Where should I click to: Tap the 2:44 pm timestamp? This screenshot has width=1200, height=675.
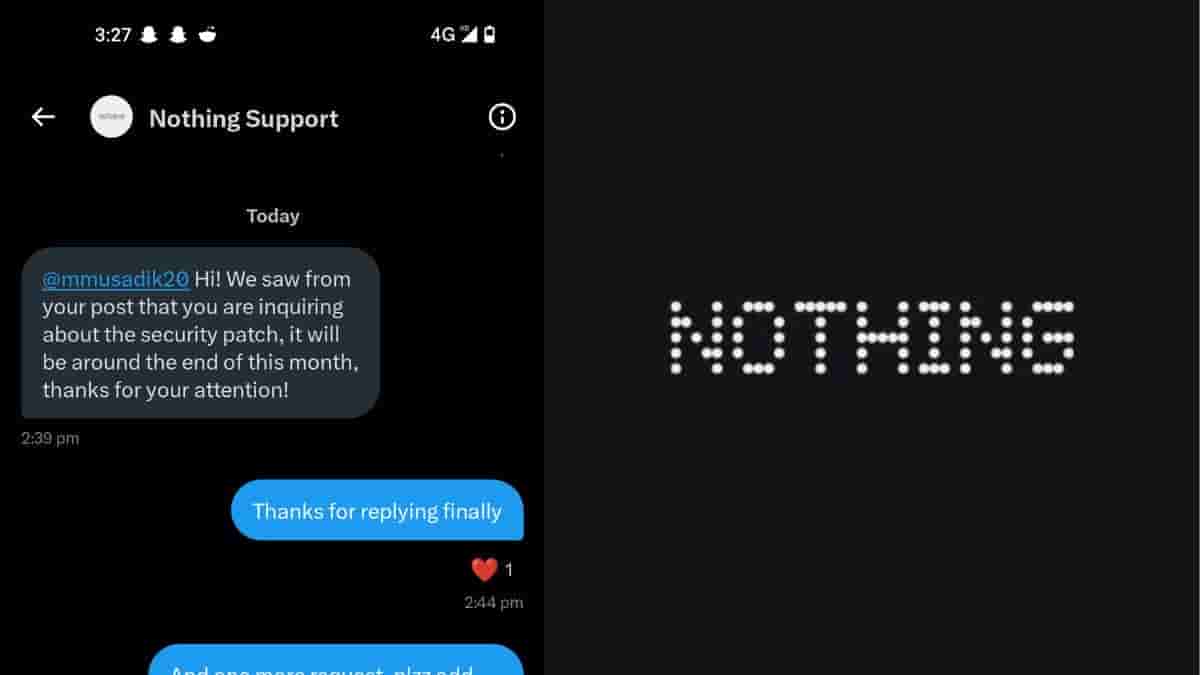[494, 603]
